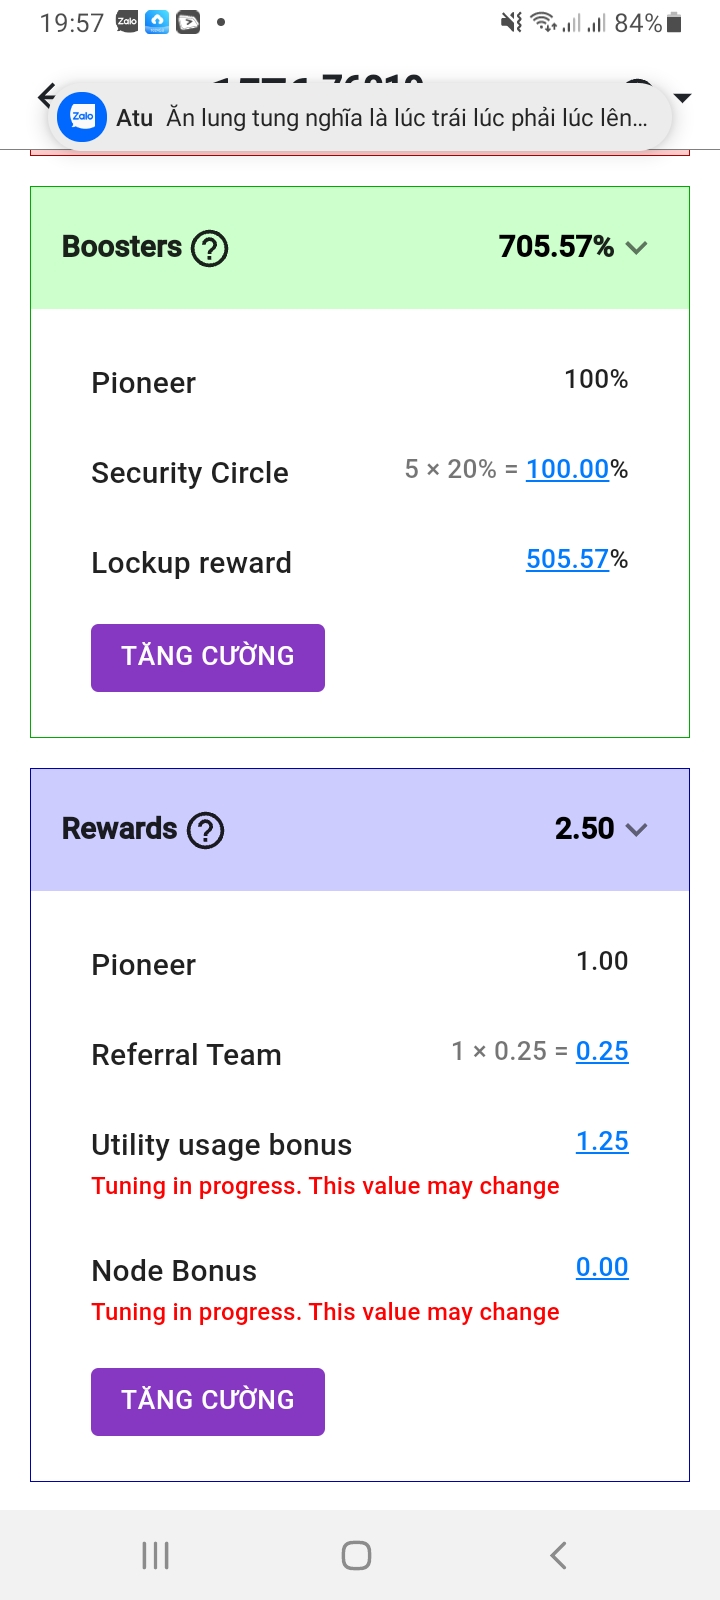Collapse the Boosters section chevron
The width and height of the screenshot is (720, 1600).
pos(637,248)
